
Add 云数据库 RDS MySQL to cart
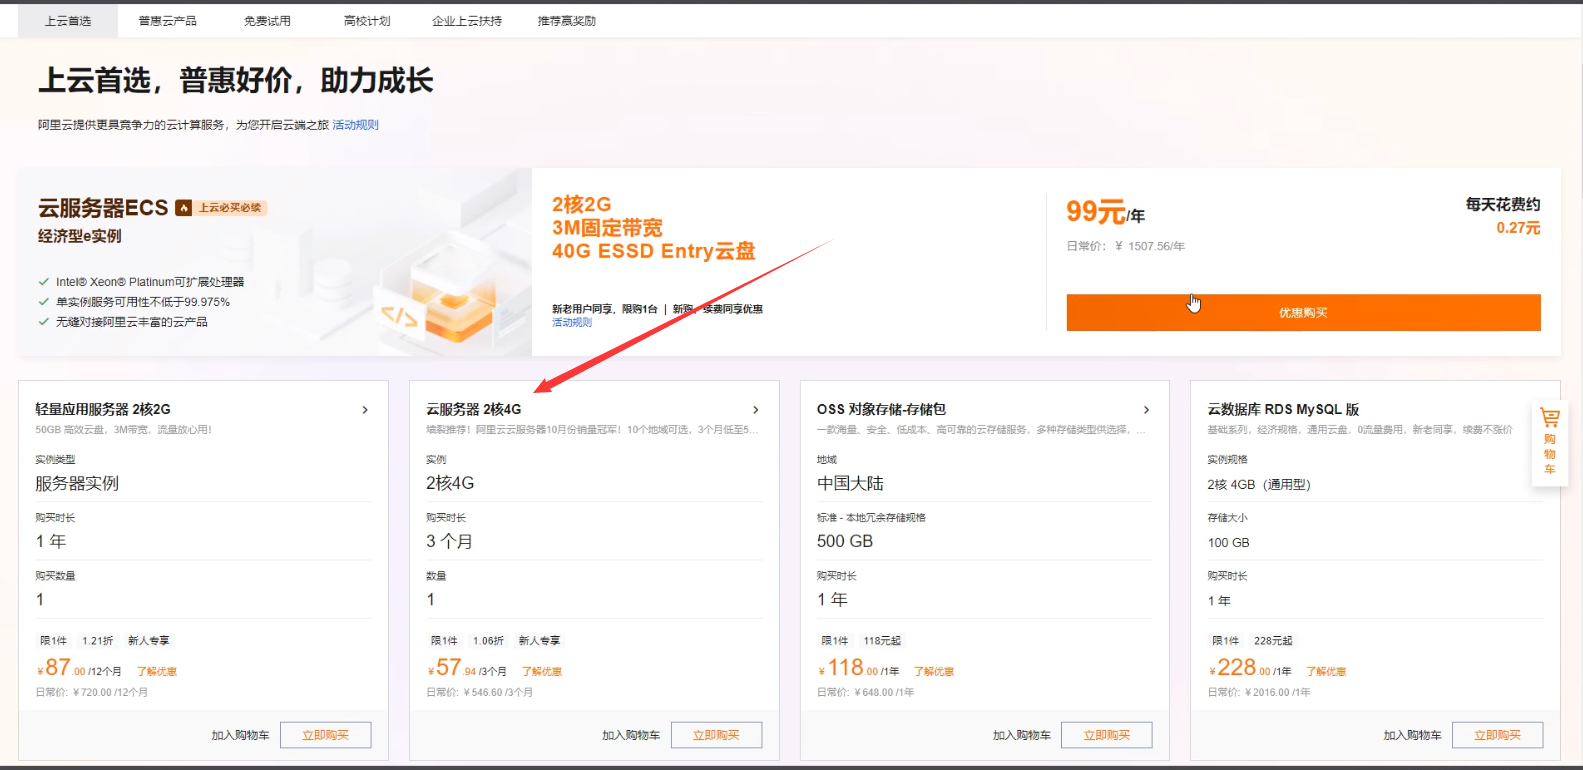coord(1413,735)
